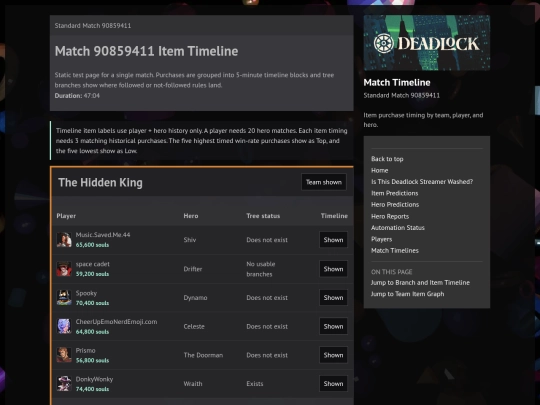Click hero name Celeste
Viewport: 540px width, 405px height.
point(194,326)
